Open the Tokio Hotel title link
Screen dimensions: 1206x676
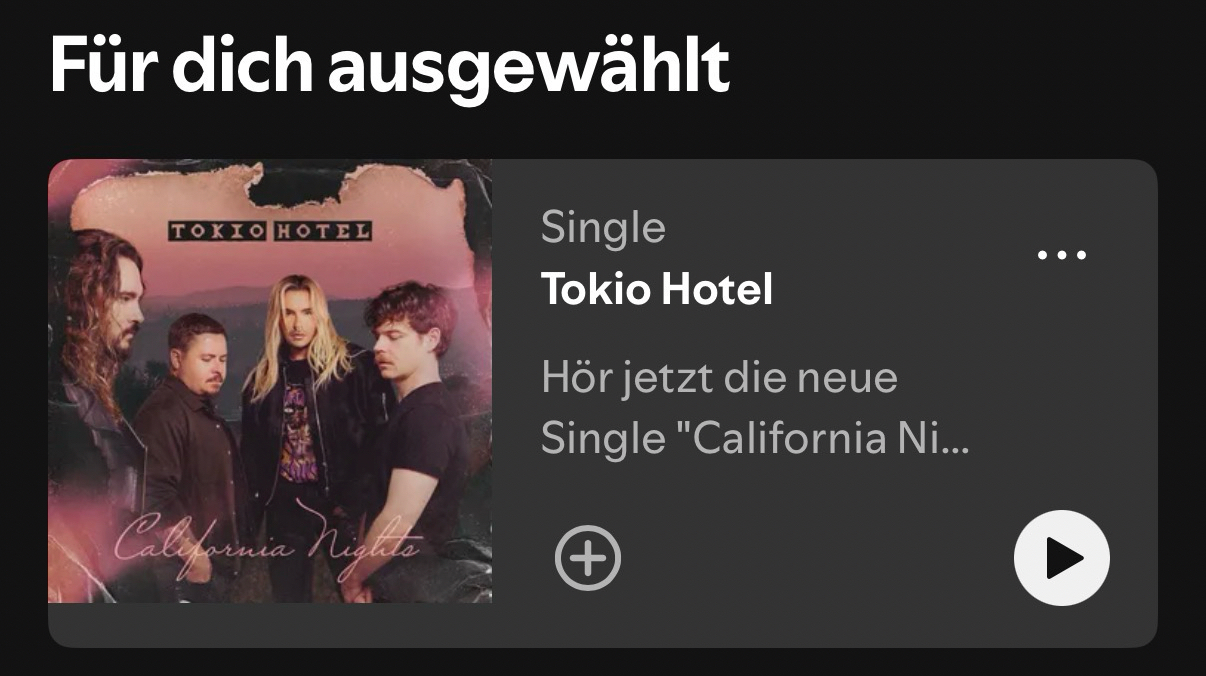(657, 290)
